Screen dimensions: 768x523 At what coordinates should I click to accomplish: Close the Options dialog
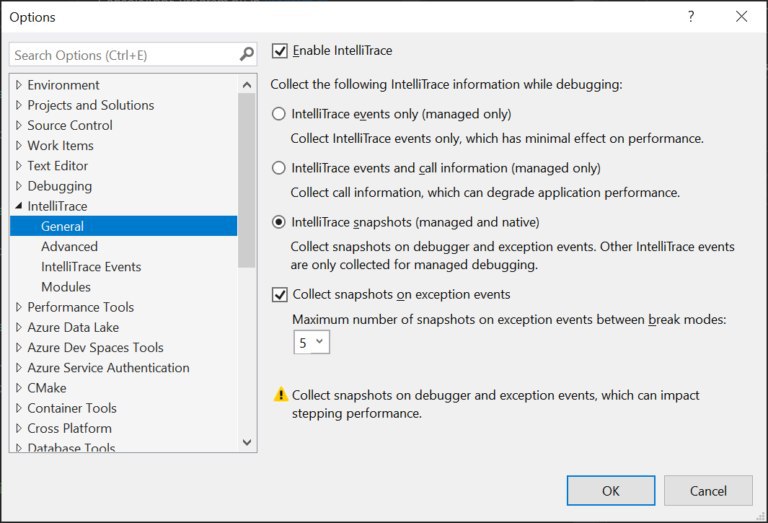[742, 17]
